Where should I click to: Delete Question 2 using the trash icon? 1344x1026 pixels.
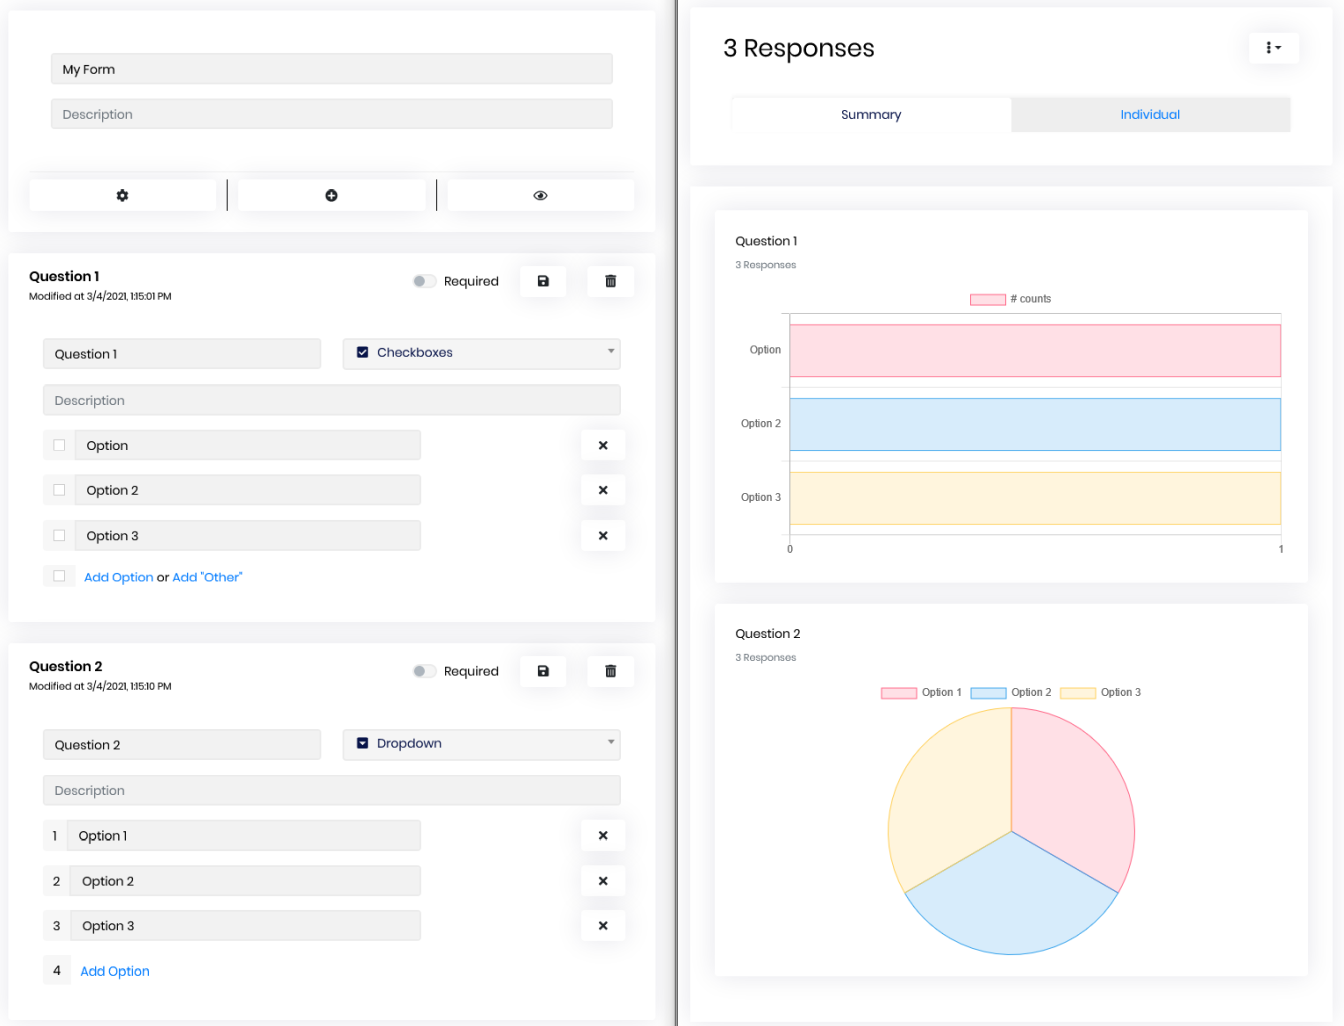click(x=610, y=671)
